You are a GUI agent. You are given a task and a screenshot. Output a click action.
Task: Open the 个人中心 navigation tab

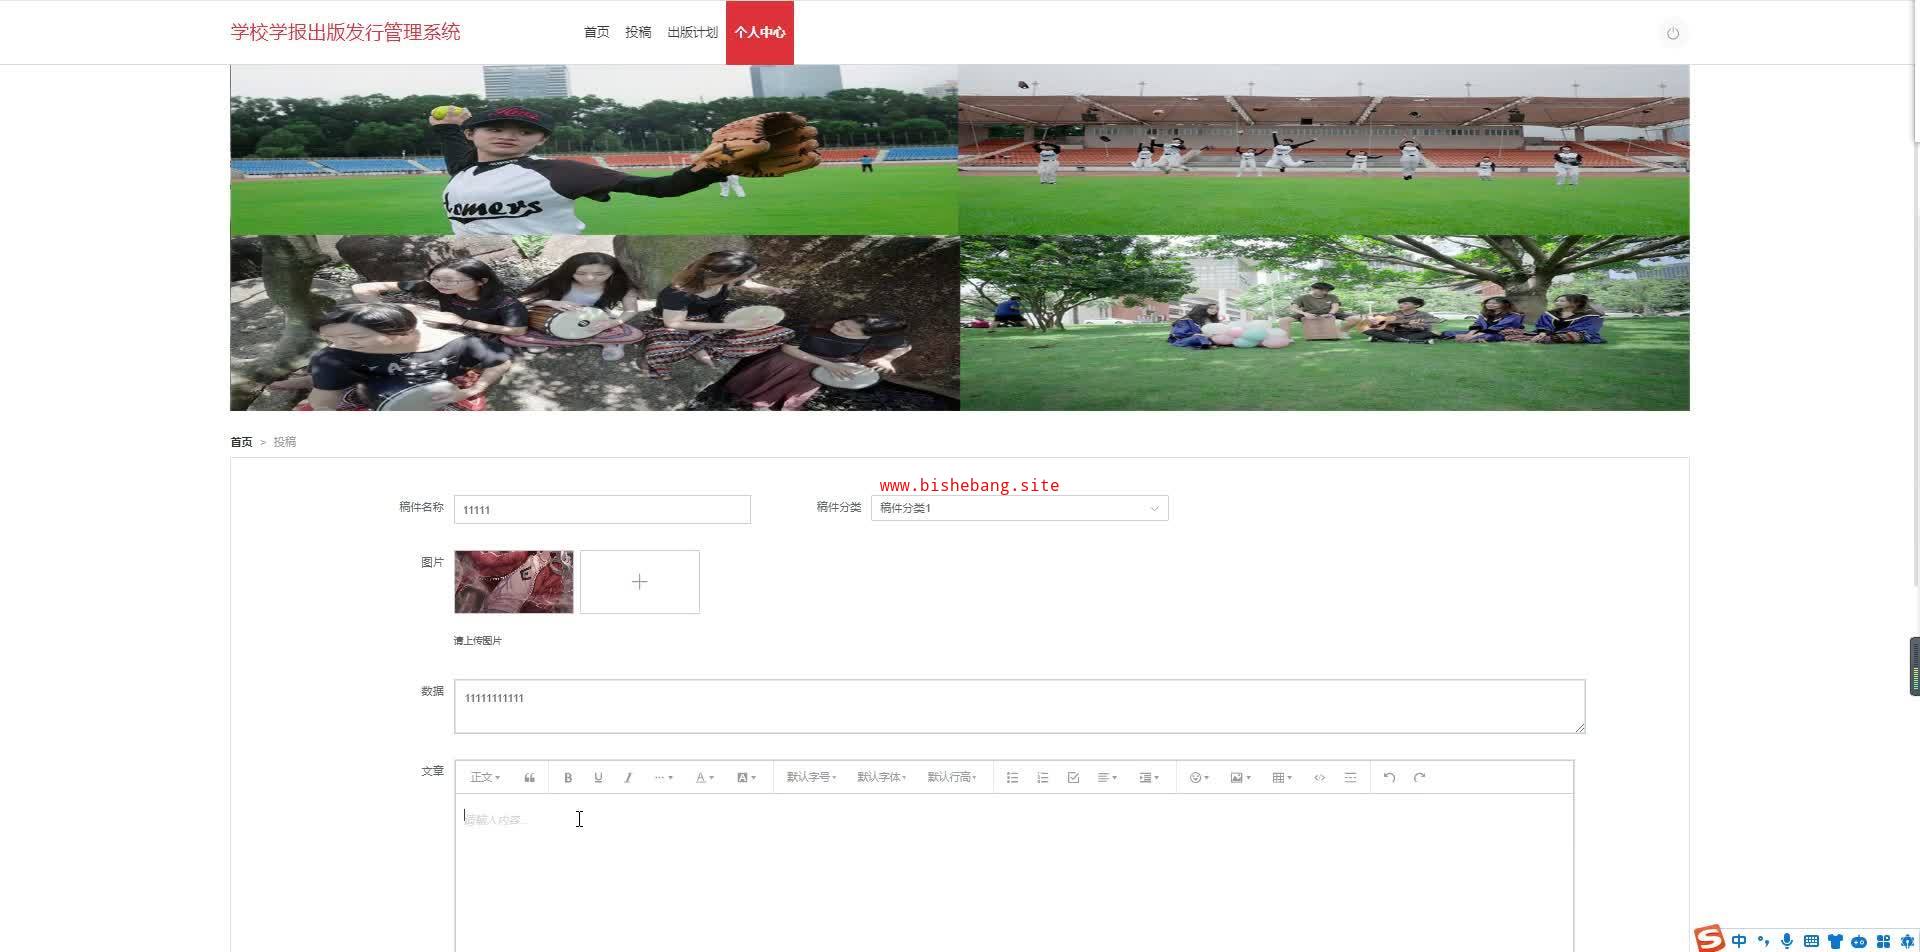760,33
